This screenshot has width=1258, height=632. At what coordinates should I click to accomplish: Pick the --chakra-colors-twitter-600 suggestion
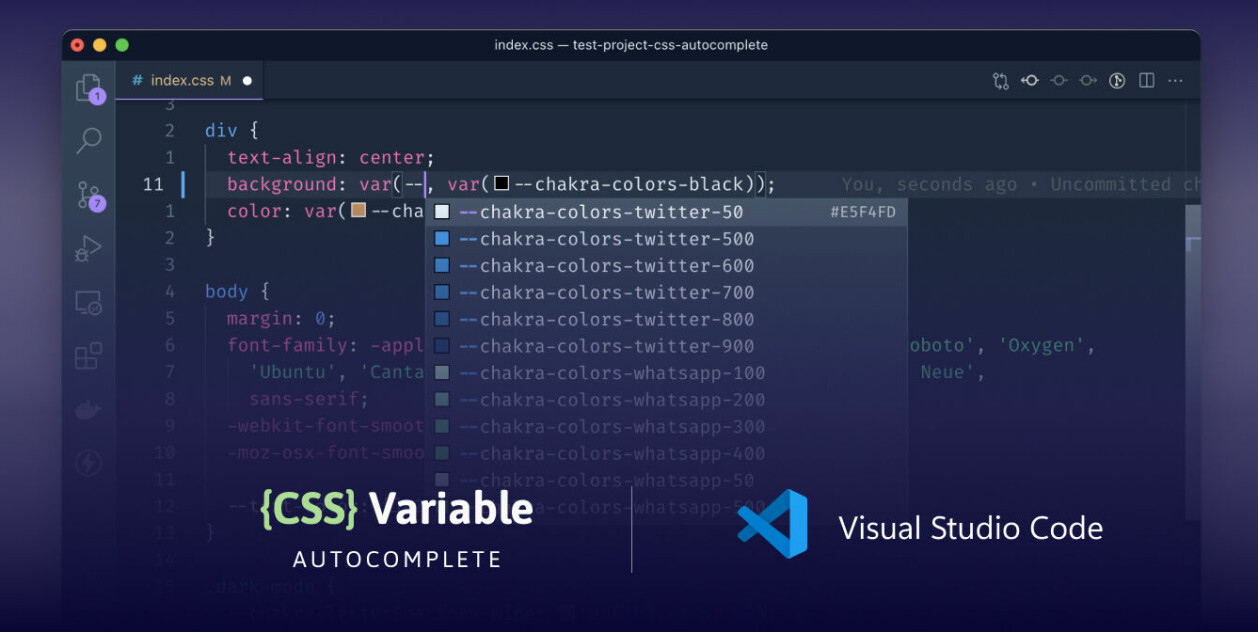pyautogui.click(x=666, y=266)
